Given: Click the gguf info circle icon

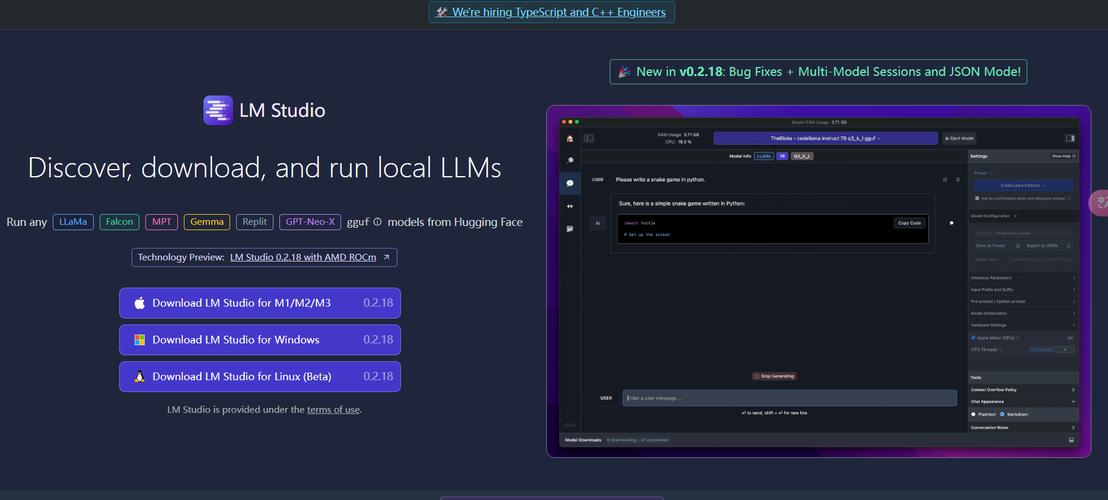Looking at the screenshot, I should (x=377, y=222).
